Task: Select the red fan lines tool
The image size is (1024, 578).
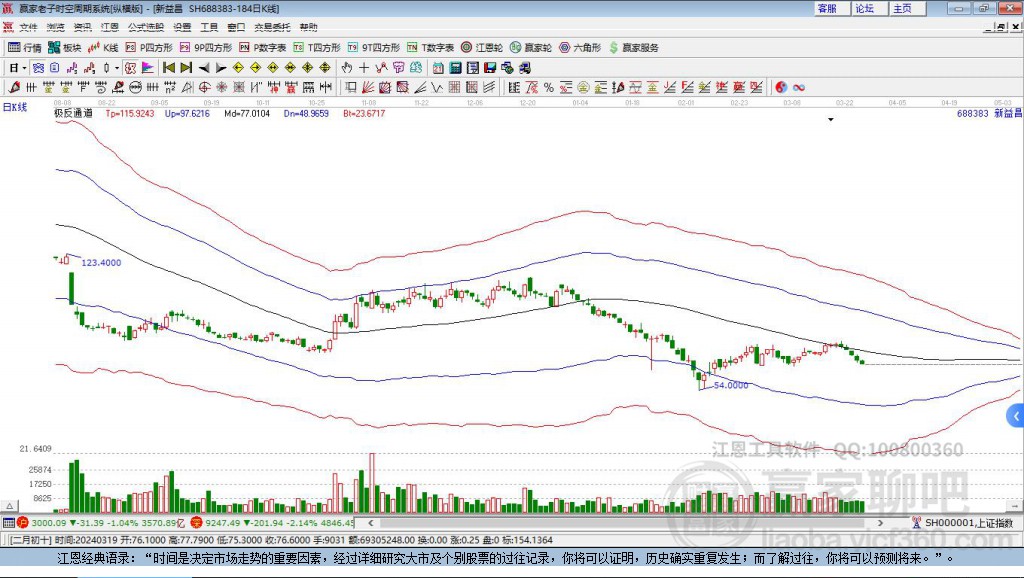Action: click(x=368, y=88)
